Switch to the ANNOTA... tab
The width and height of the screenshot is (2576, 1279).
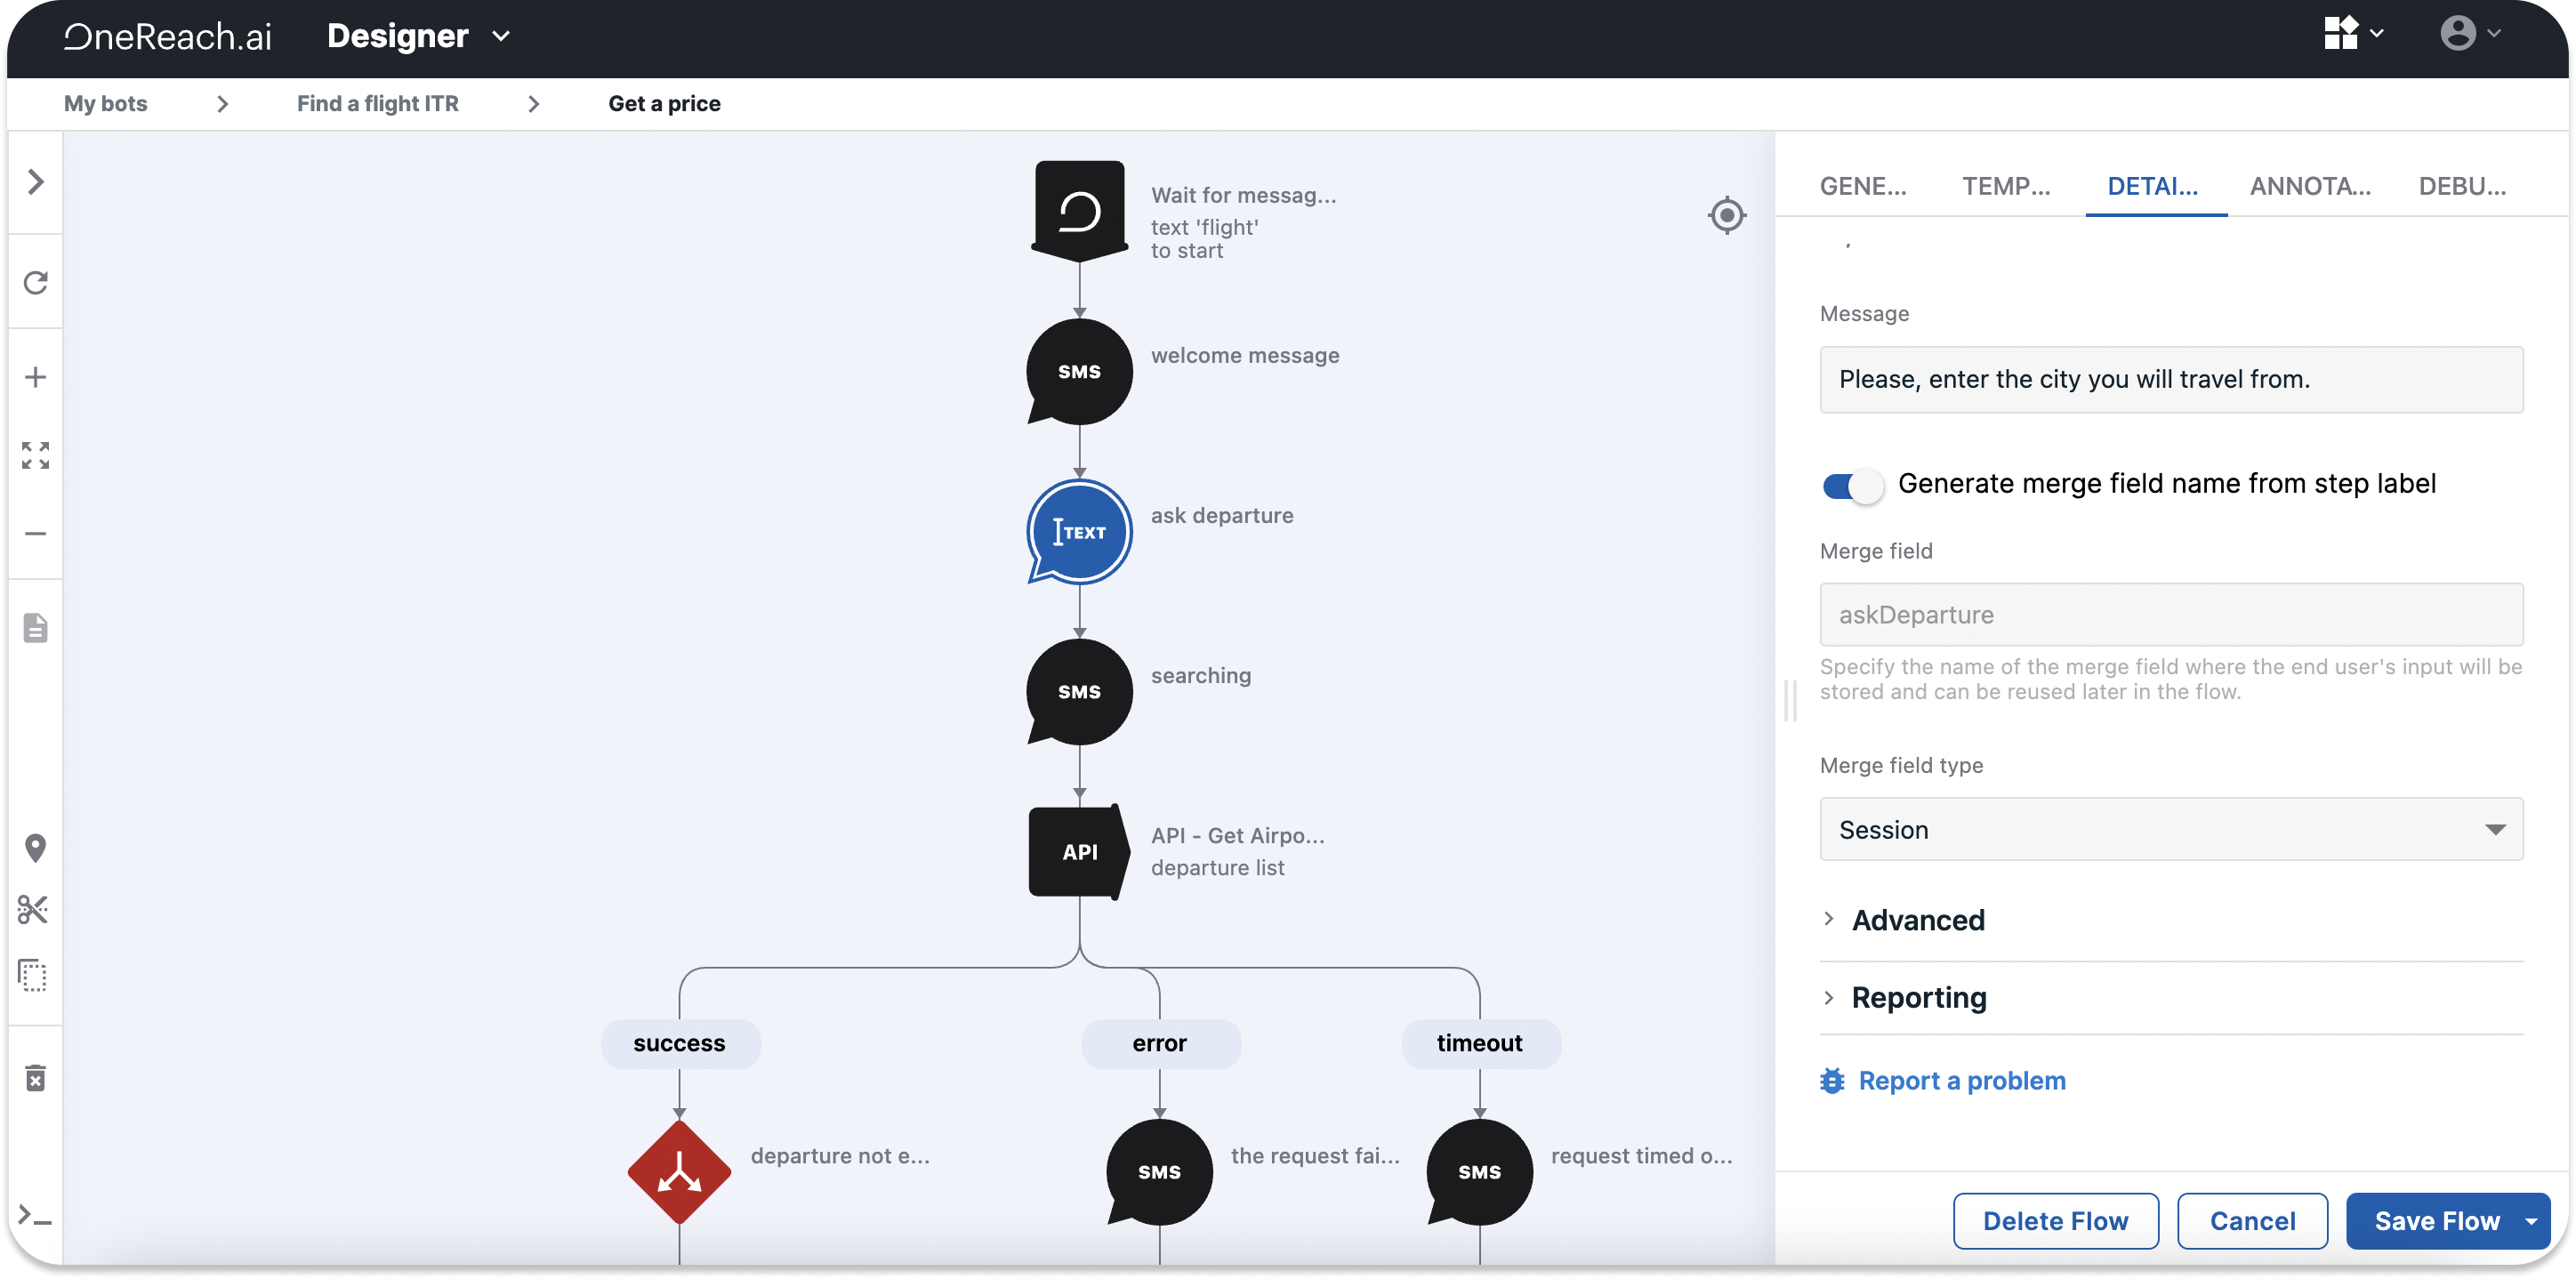[2309, 186]
